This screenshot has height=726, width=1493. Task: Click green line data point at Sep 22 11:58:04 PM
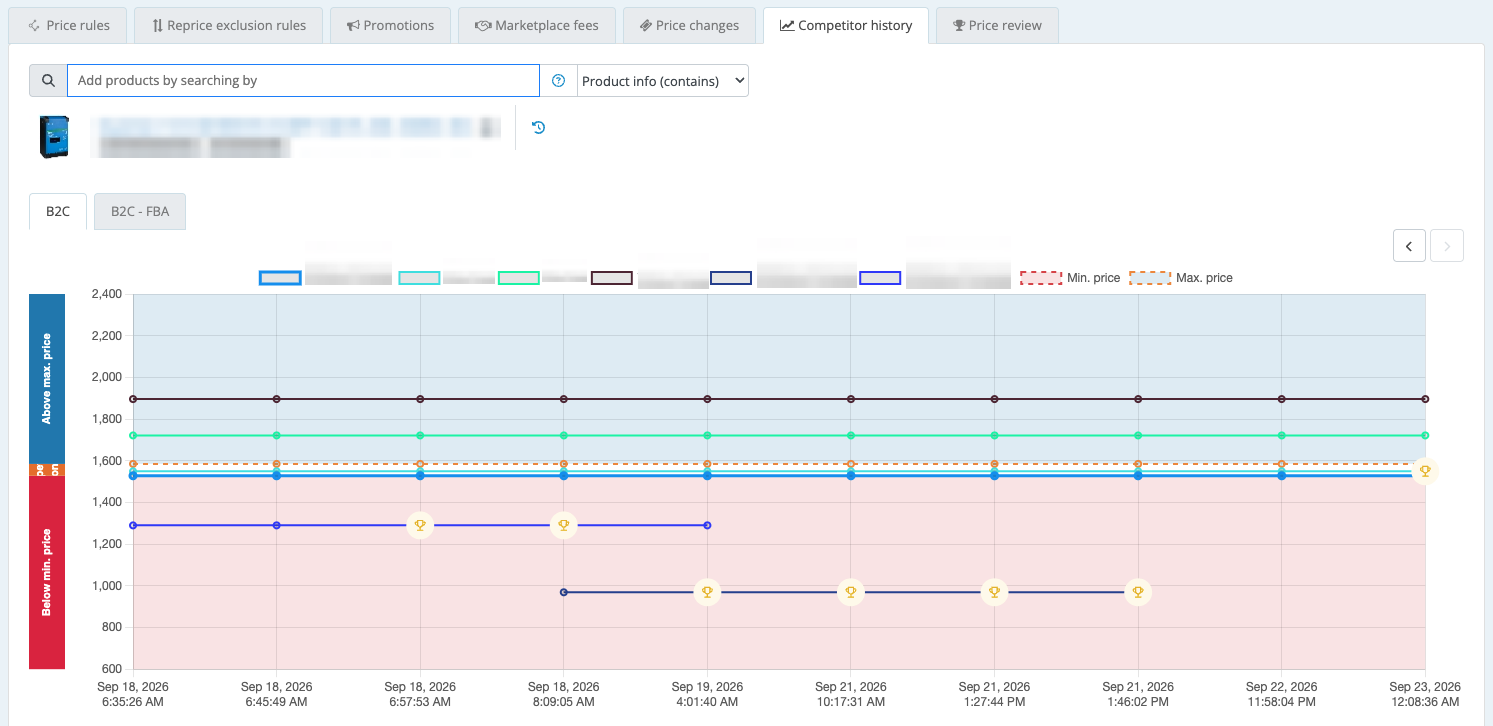click(1281, 435)
